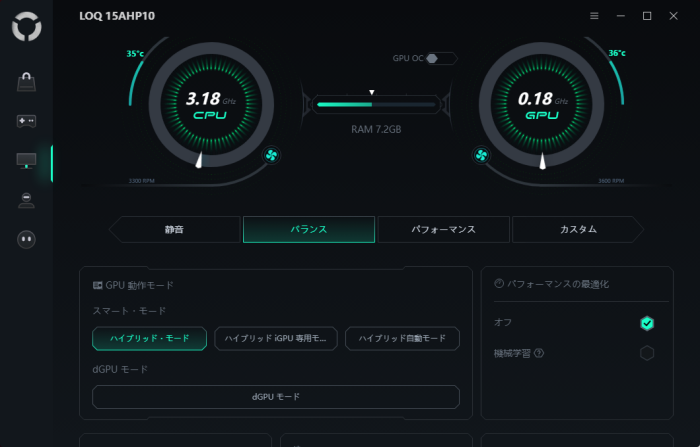The image size is (700, 447).
Task: Select ハイブリッド iGPU 専用モード option
Action: [x=276, y=338]
